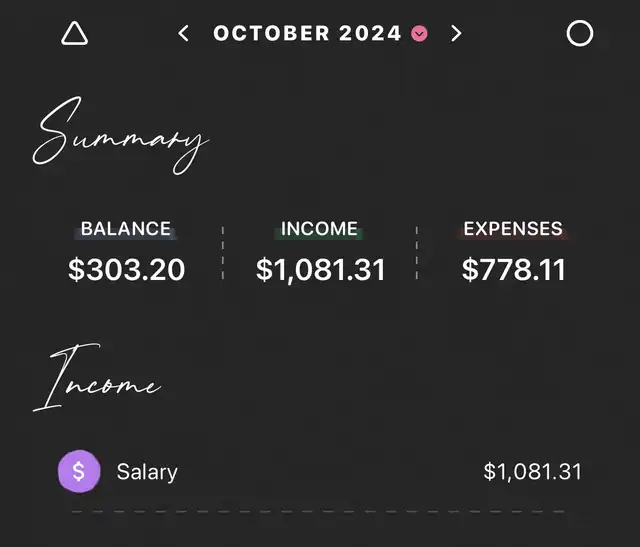Tap the EXPENSES label
The image size is (640, 547).
(513, 229)
